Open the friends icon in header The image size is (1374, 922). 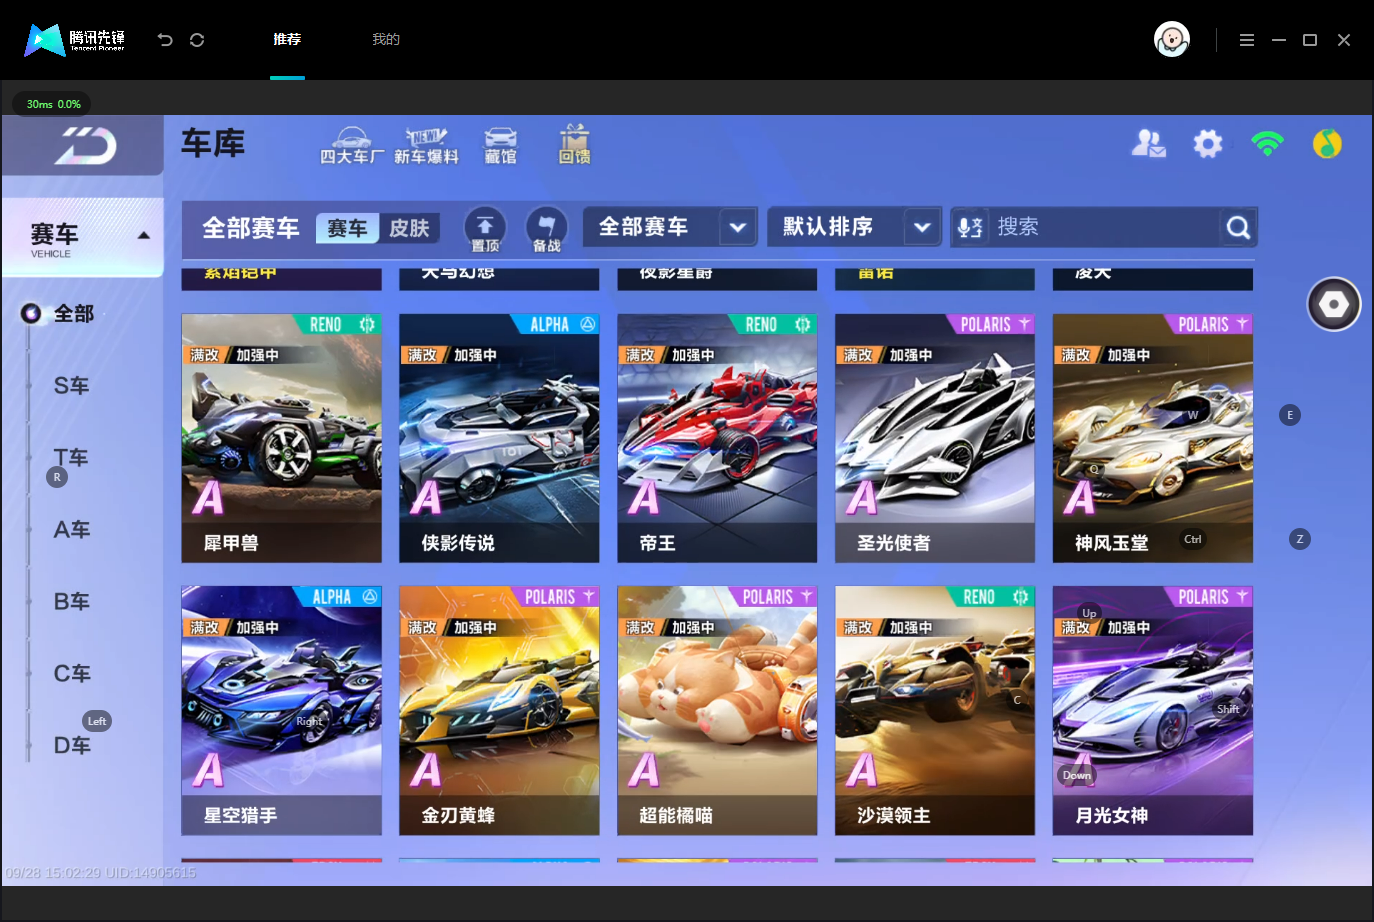[1148, 144]
